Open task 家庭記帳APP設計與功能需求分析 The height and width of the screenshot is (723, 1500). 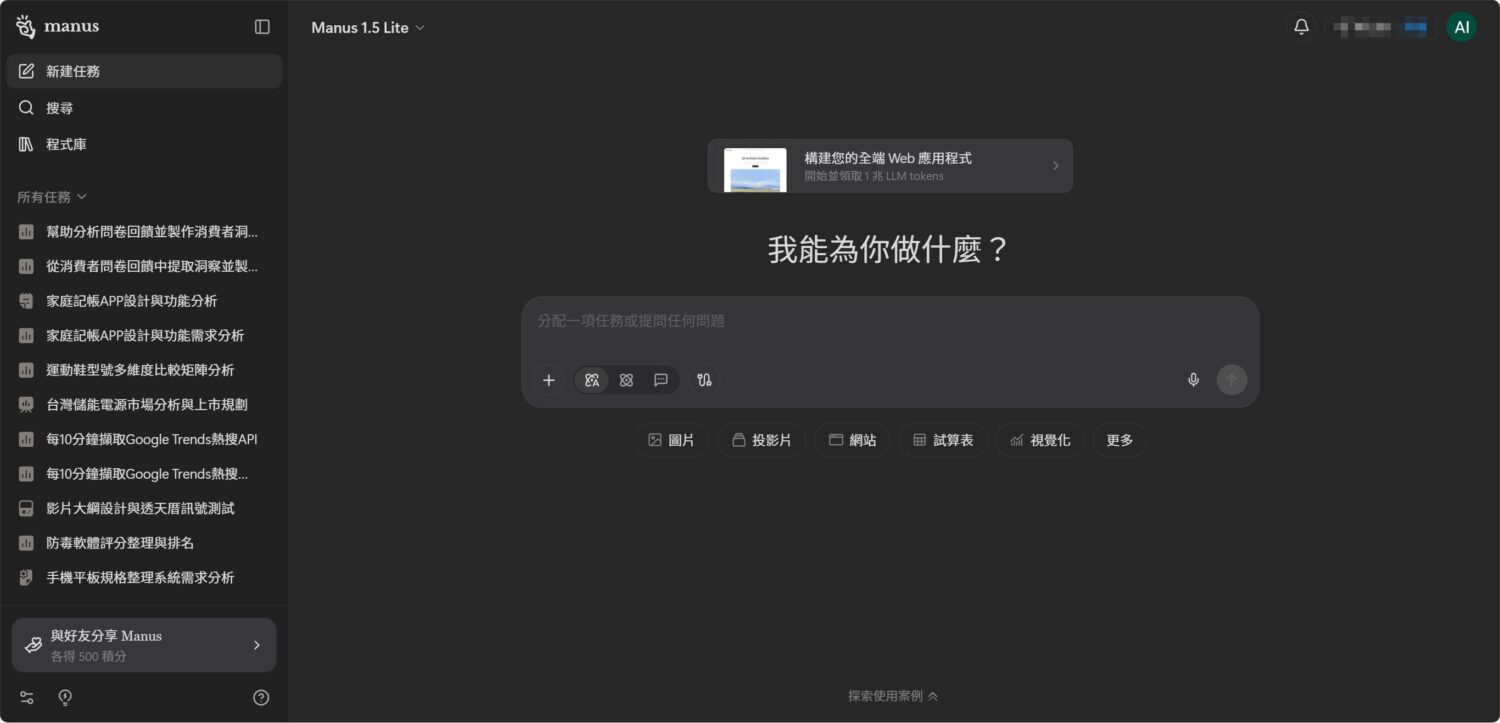pos(144,336)
